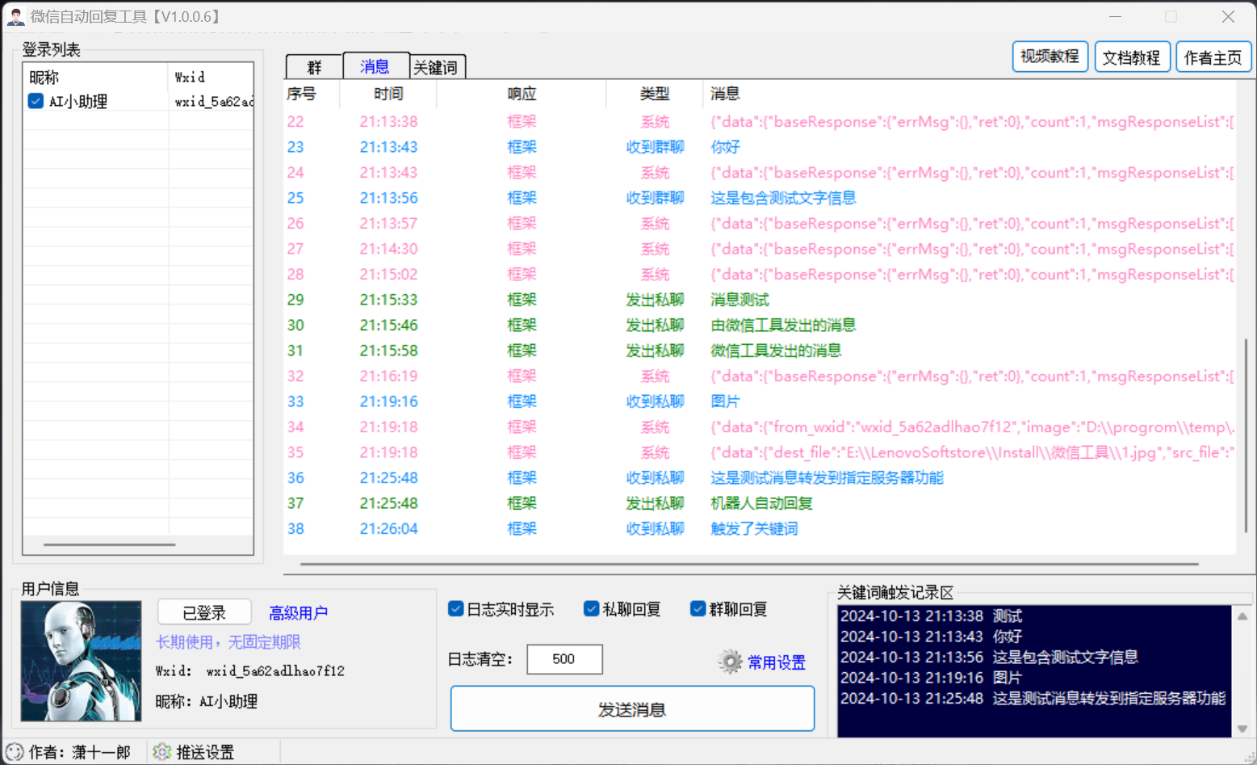Select the 消息 tab
The width and height of the screenshot is (1257, 765).
coord(375,66)
